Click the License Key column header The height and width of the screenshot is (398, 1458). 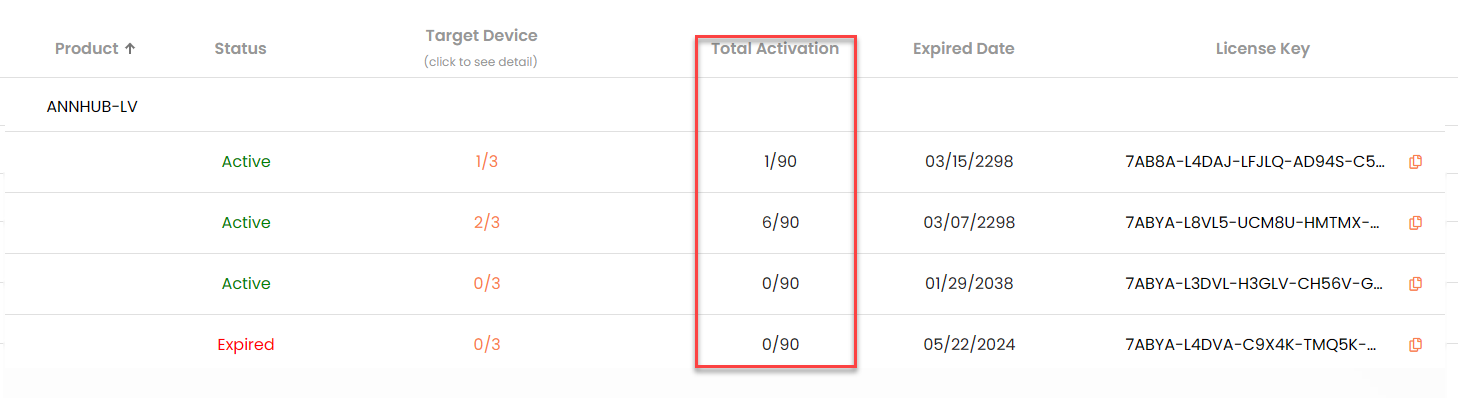coord(1262,48)
